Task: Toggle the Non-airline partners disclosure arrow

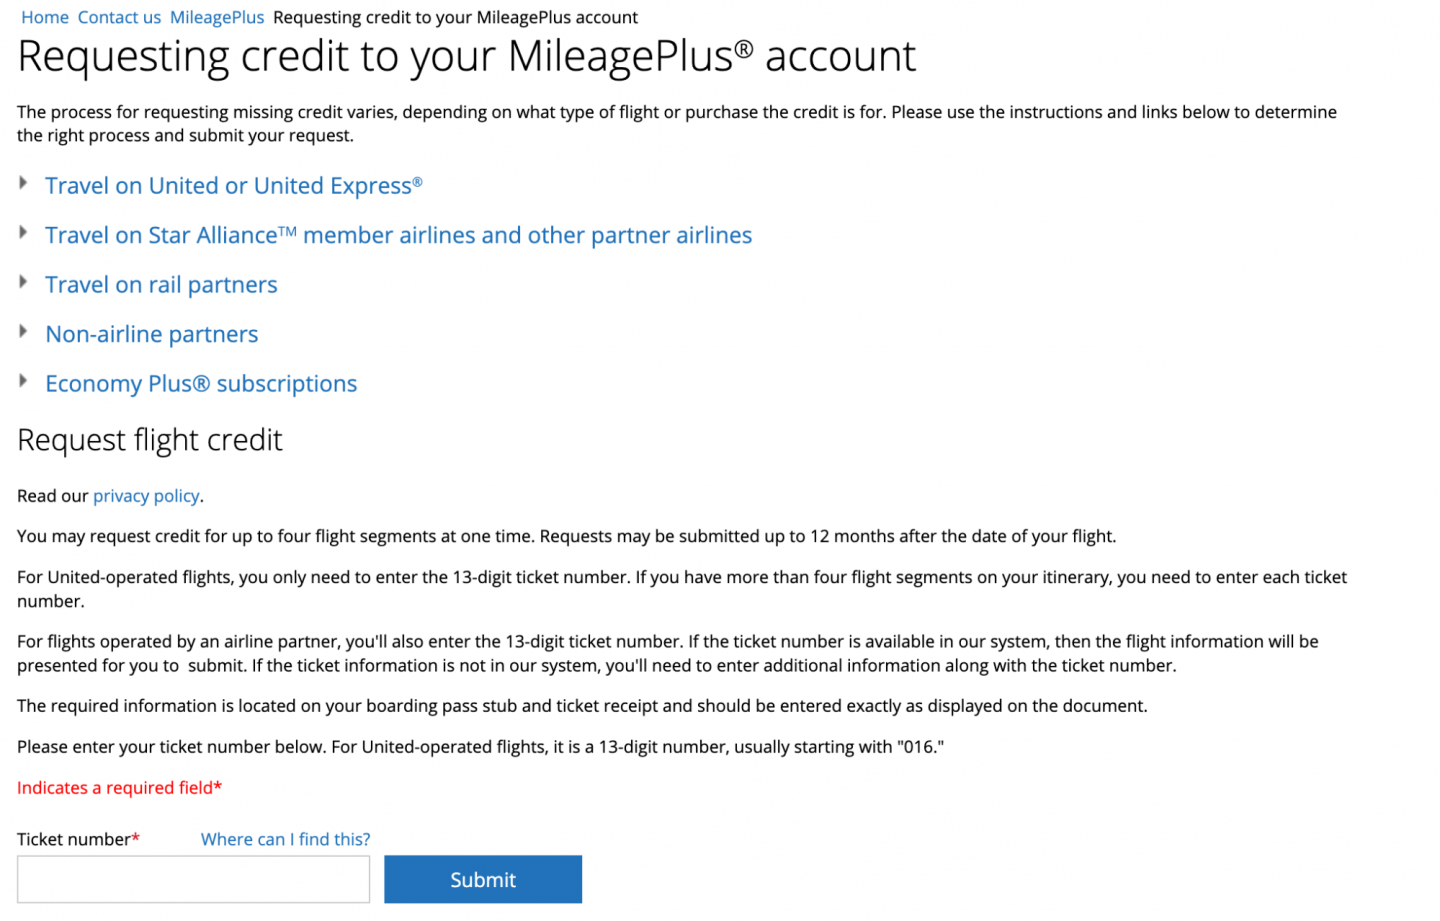Action: [23, 332]
